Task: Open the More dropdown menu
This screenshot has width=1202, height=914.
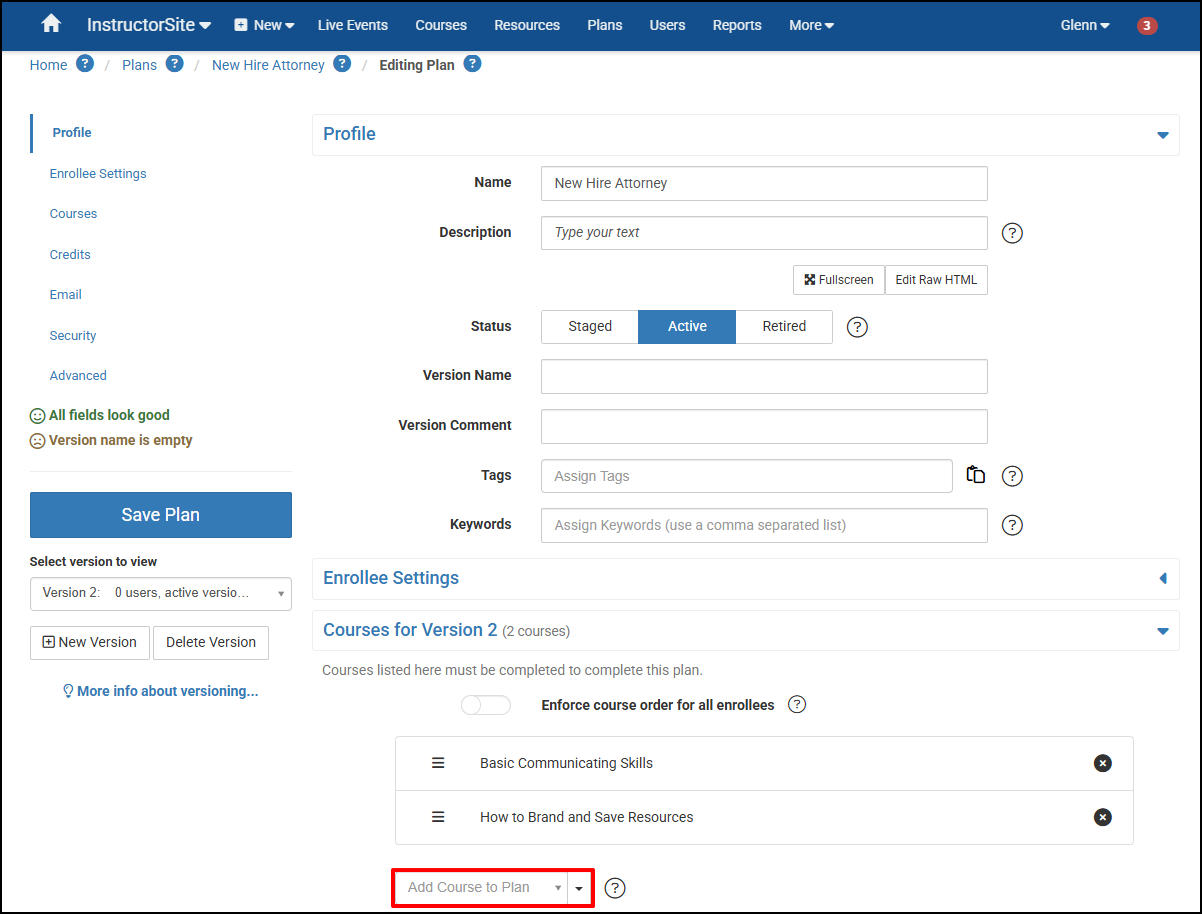Action: (811, 25)
